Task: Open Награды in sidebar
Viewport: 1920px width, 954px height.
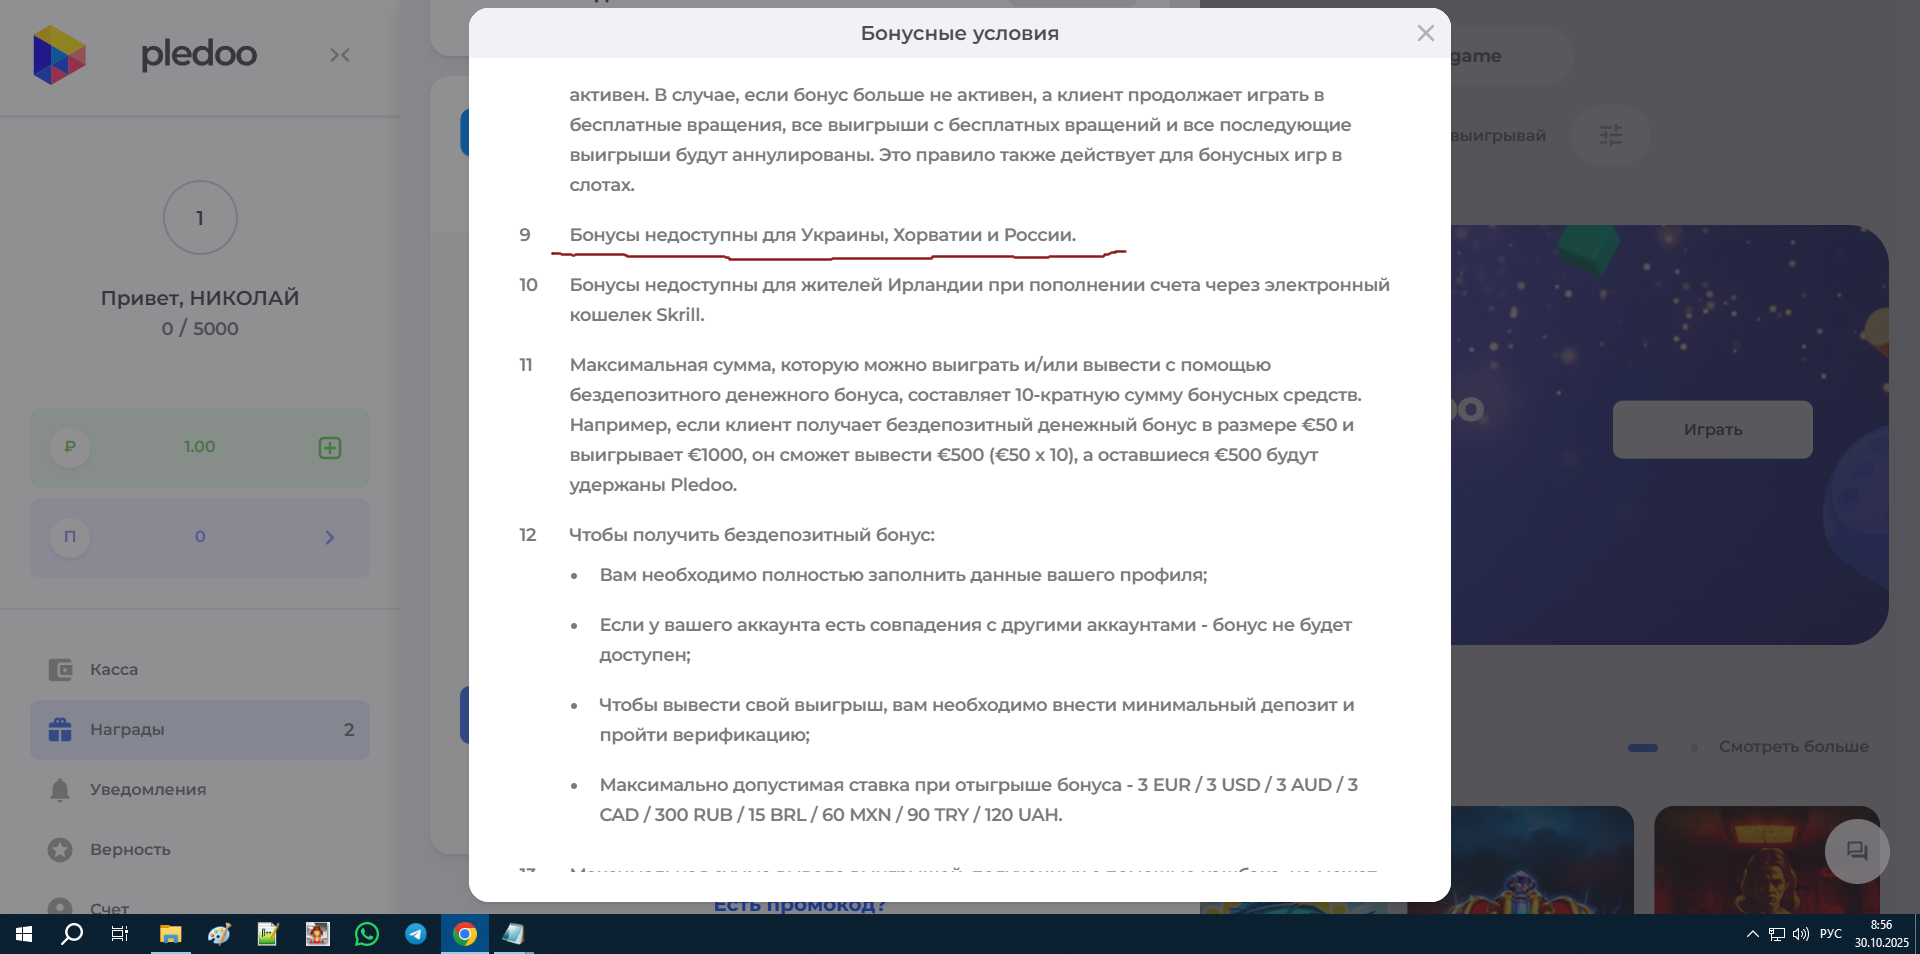Action: (127, 730)
